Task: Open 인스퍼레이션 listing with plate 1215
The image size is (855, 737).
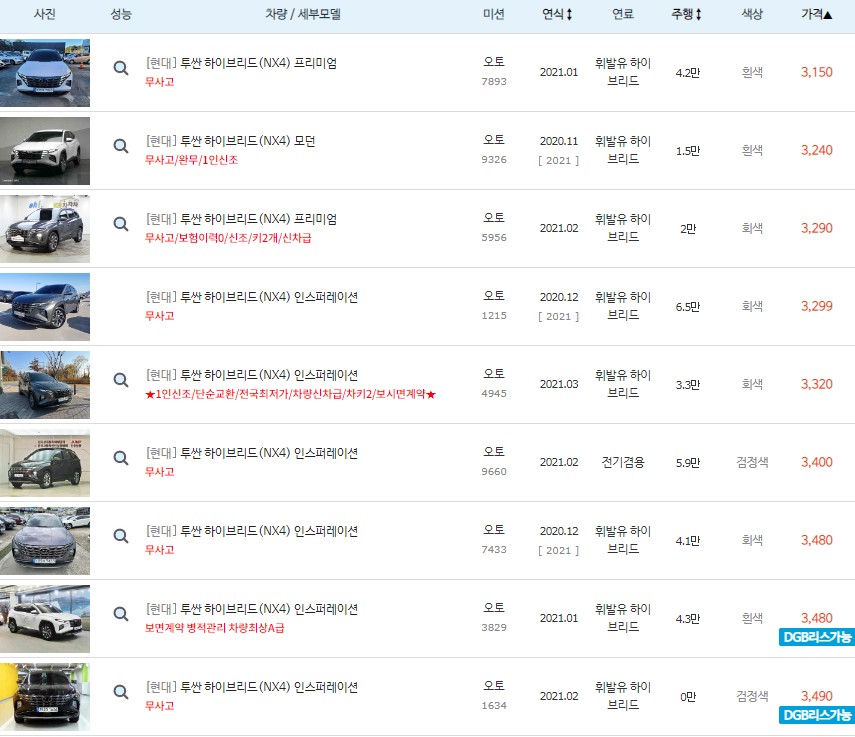Action: tap(251, 297)
